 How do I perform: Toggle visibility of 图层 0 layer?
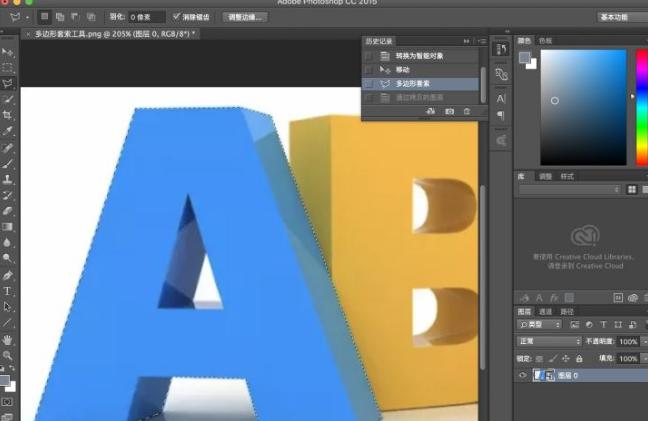click(x=522, y=375)
